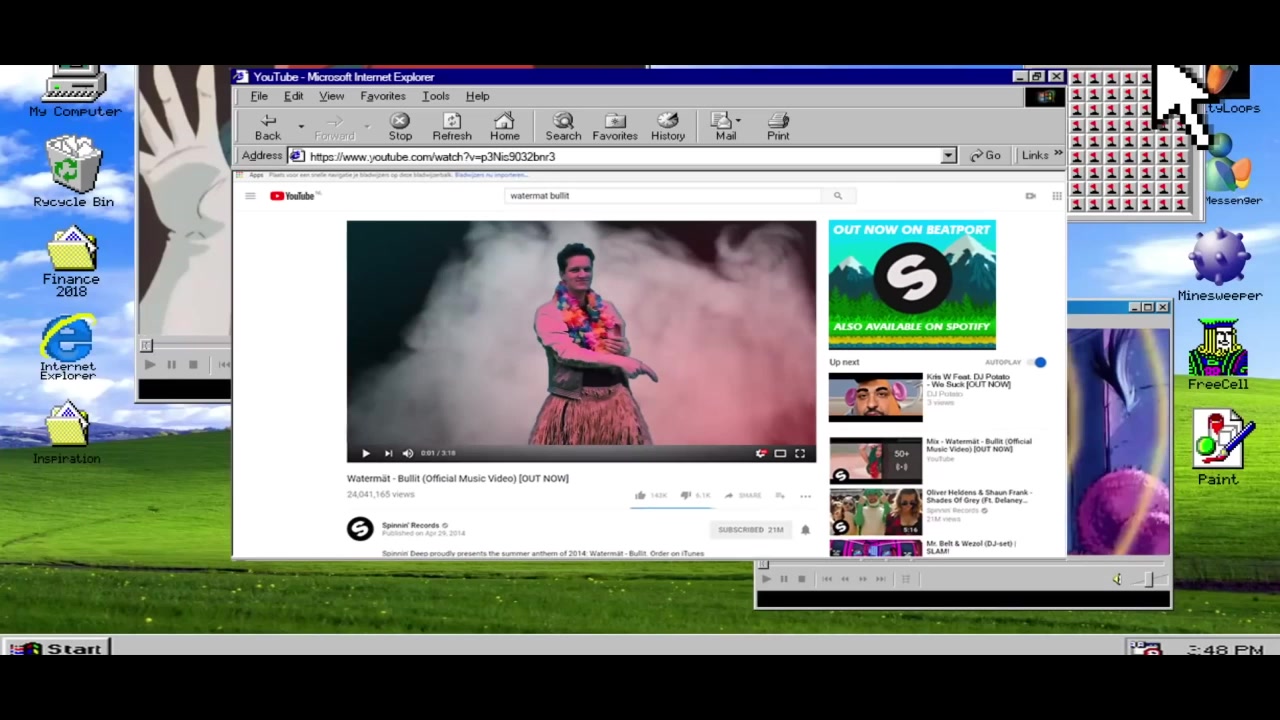The image size is (1280, 720).
Task: Open the Favorites toolbar button
Action: point(615,127)
